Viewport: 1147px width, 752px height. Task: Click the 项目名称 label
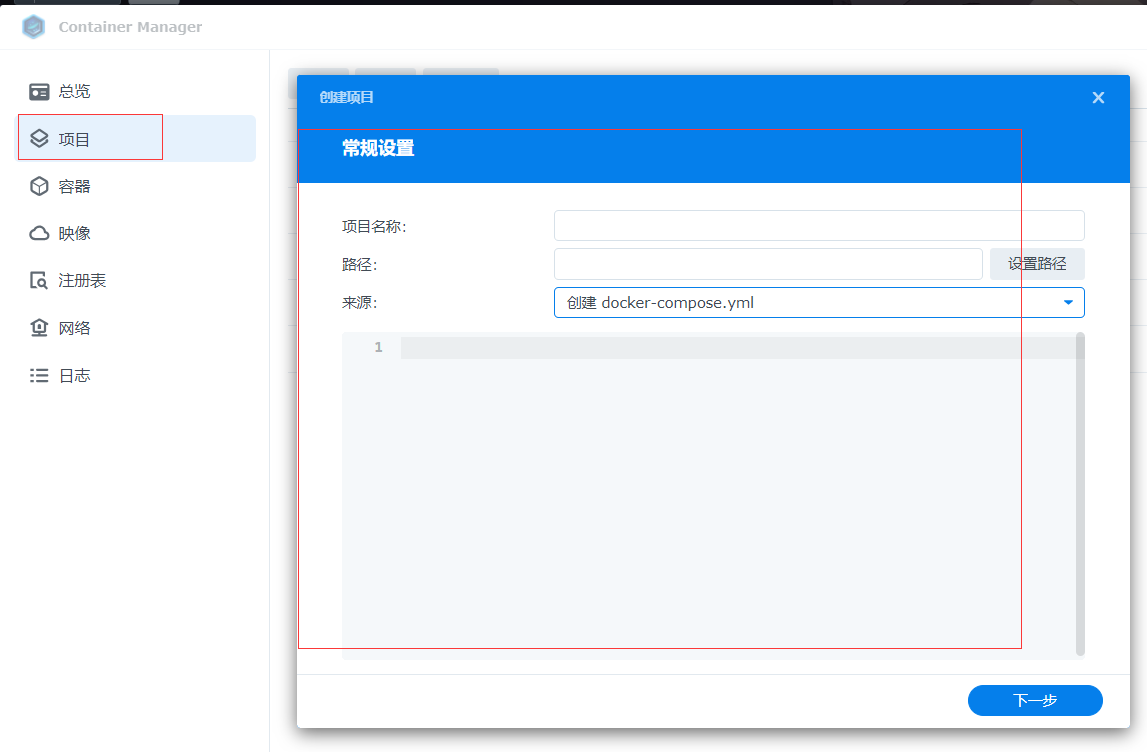click(x=374, y=227)
